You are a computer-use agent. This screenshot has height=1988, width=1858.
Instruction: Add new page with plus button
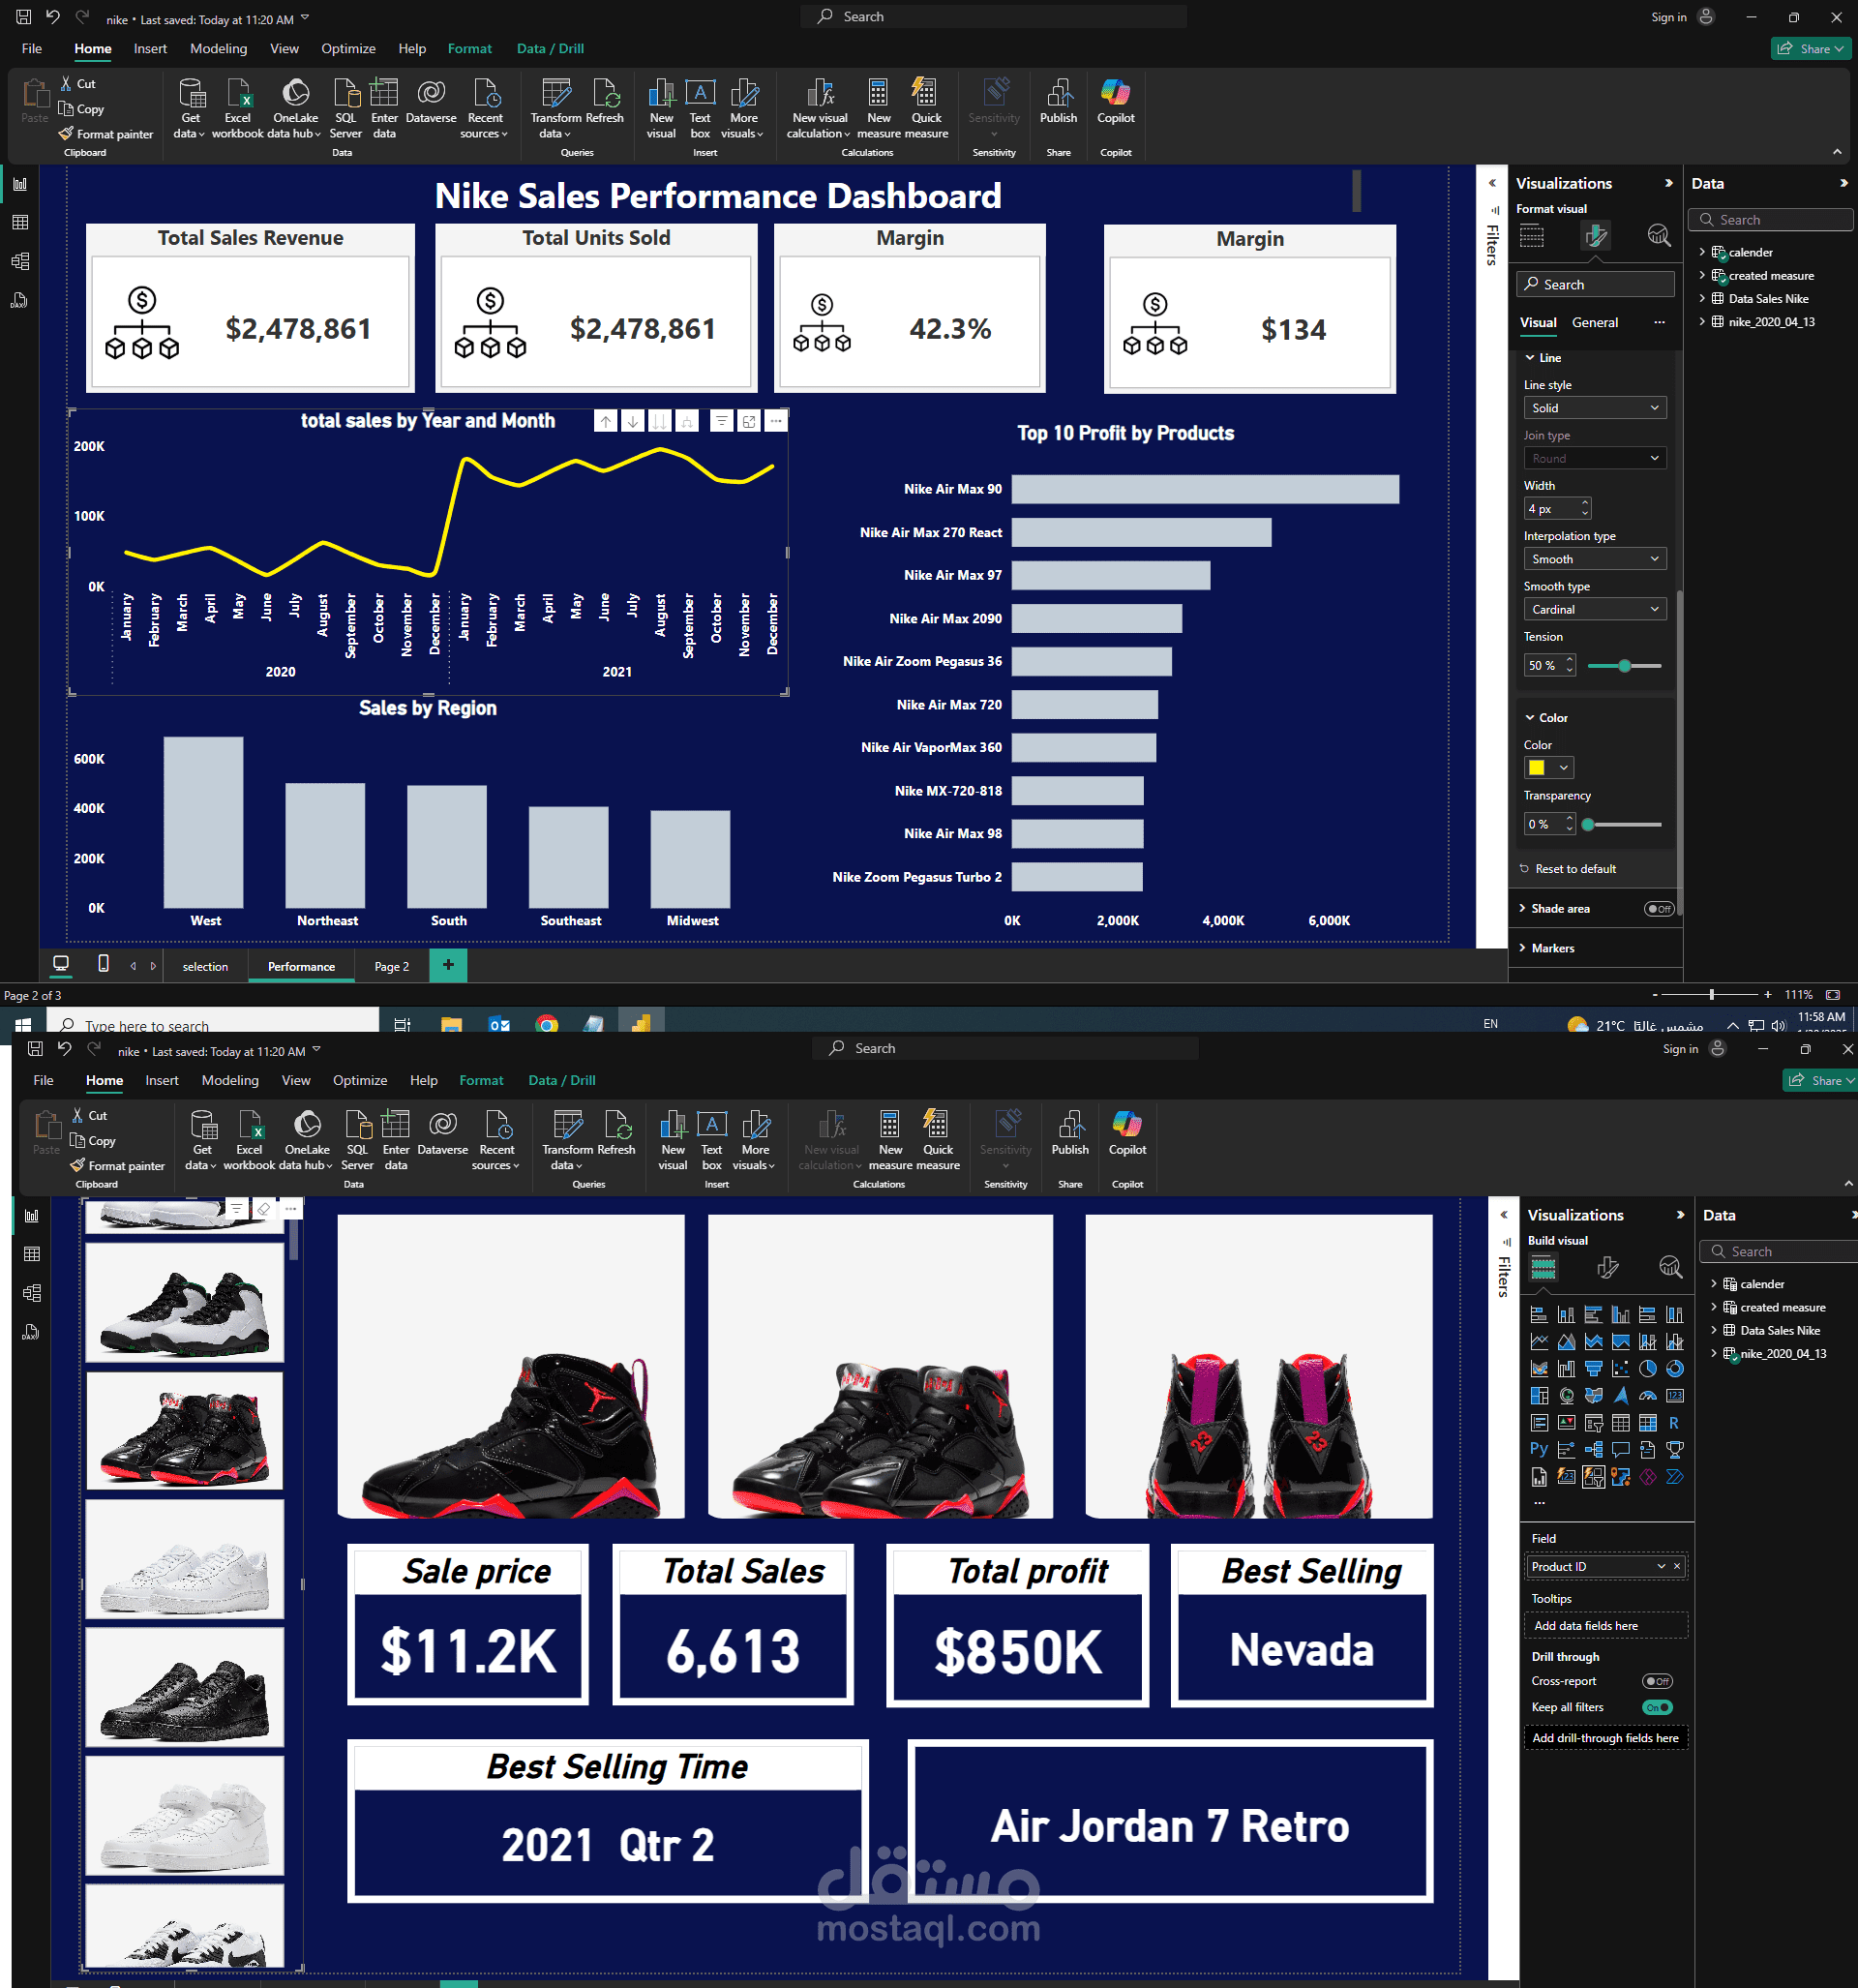coord(448,965)
